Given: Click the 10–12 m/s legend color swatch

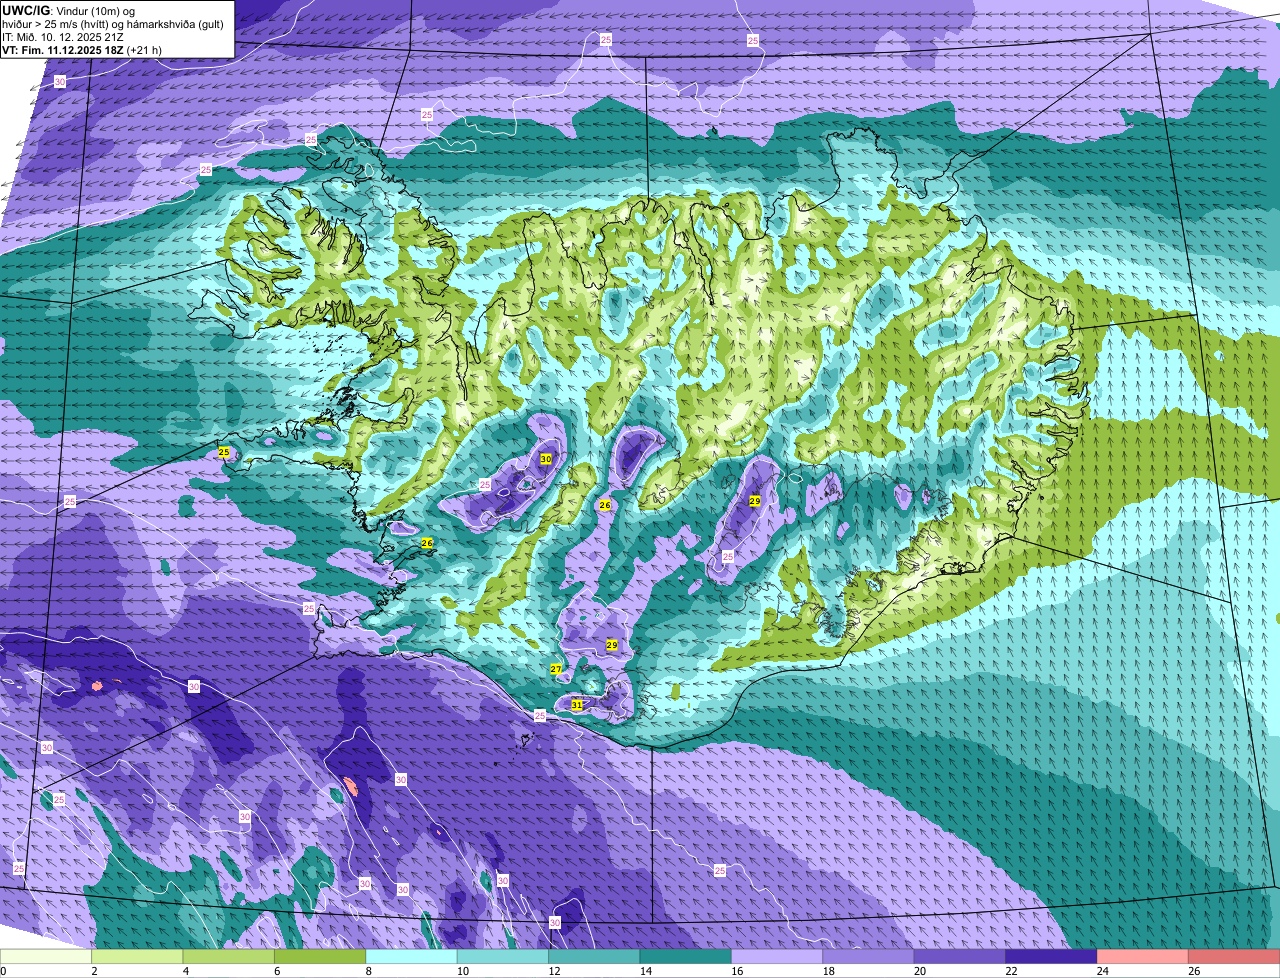Looking at the screenshot, I should (x=504, y=957).
